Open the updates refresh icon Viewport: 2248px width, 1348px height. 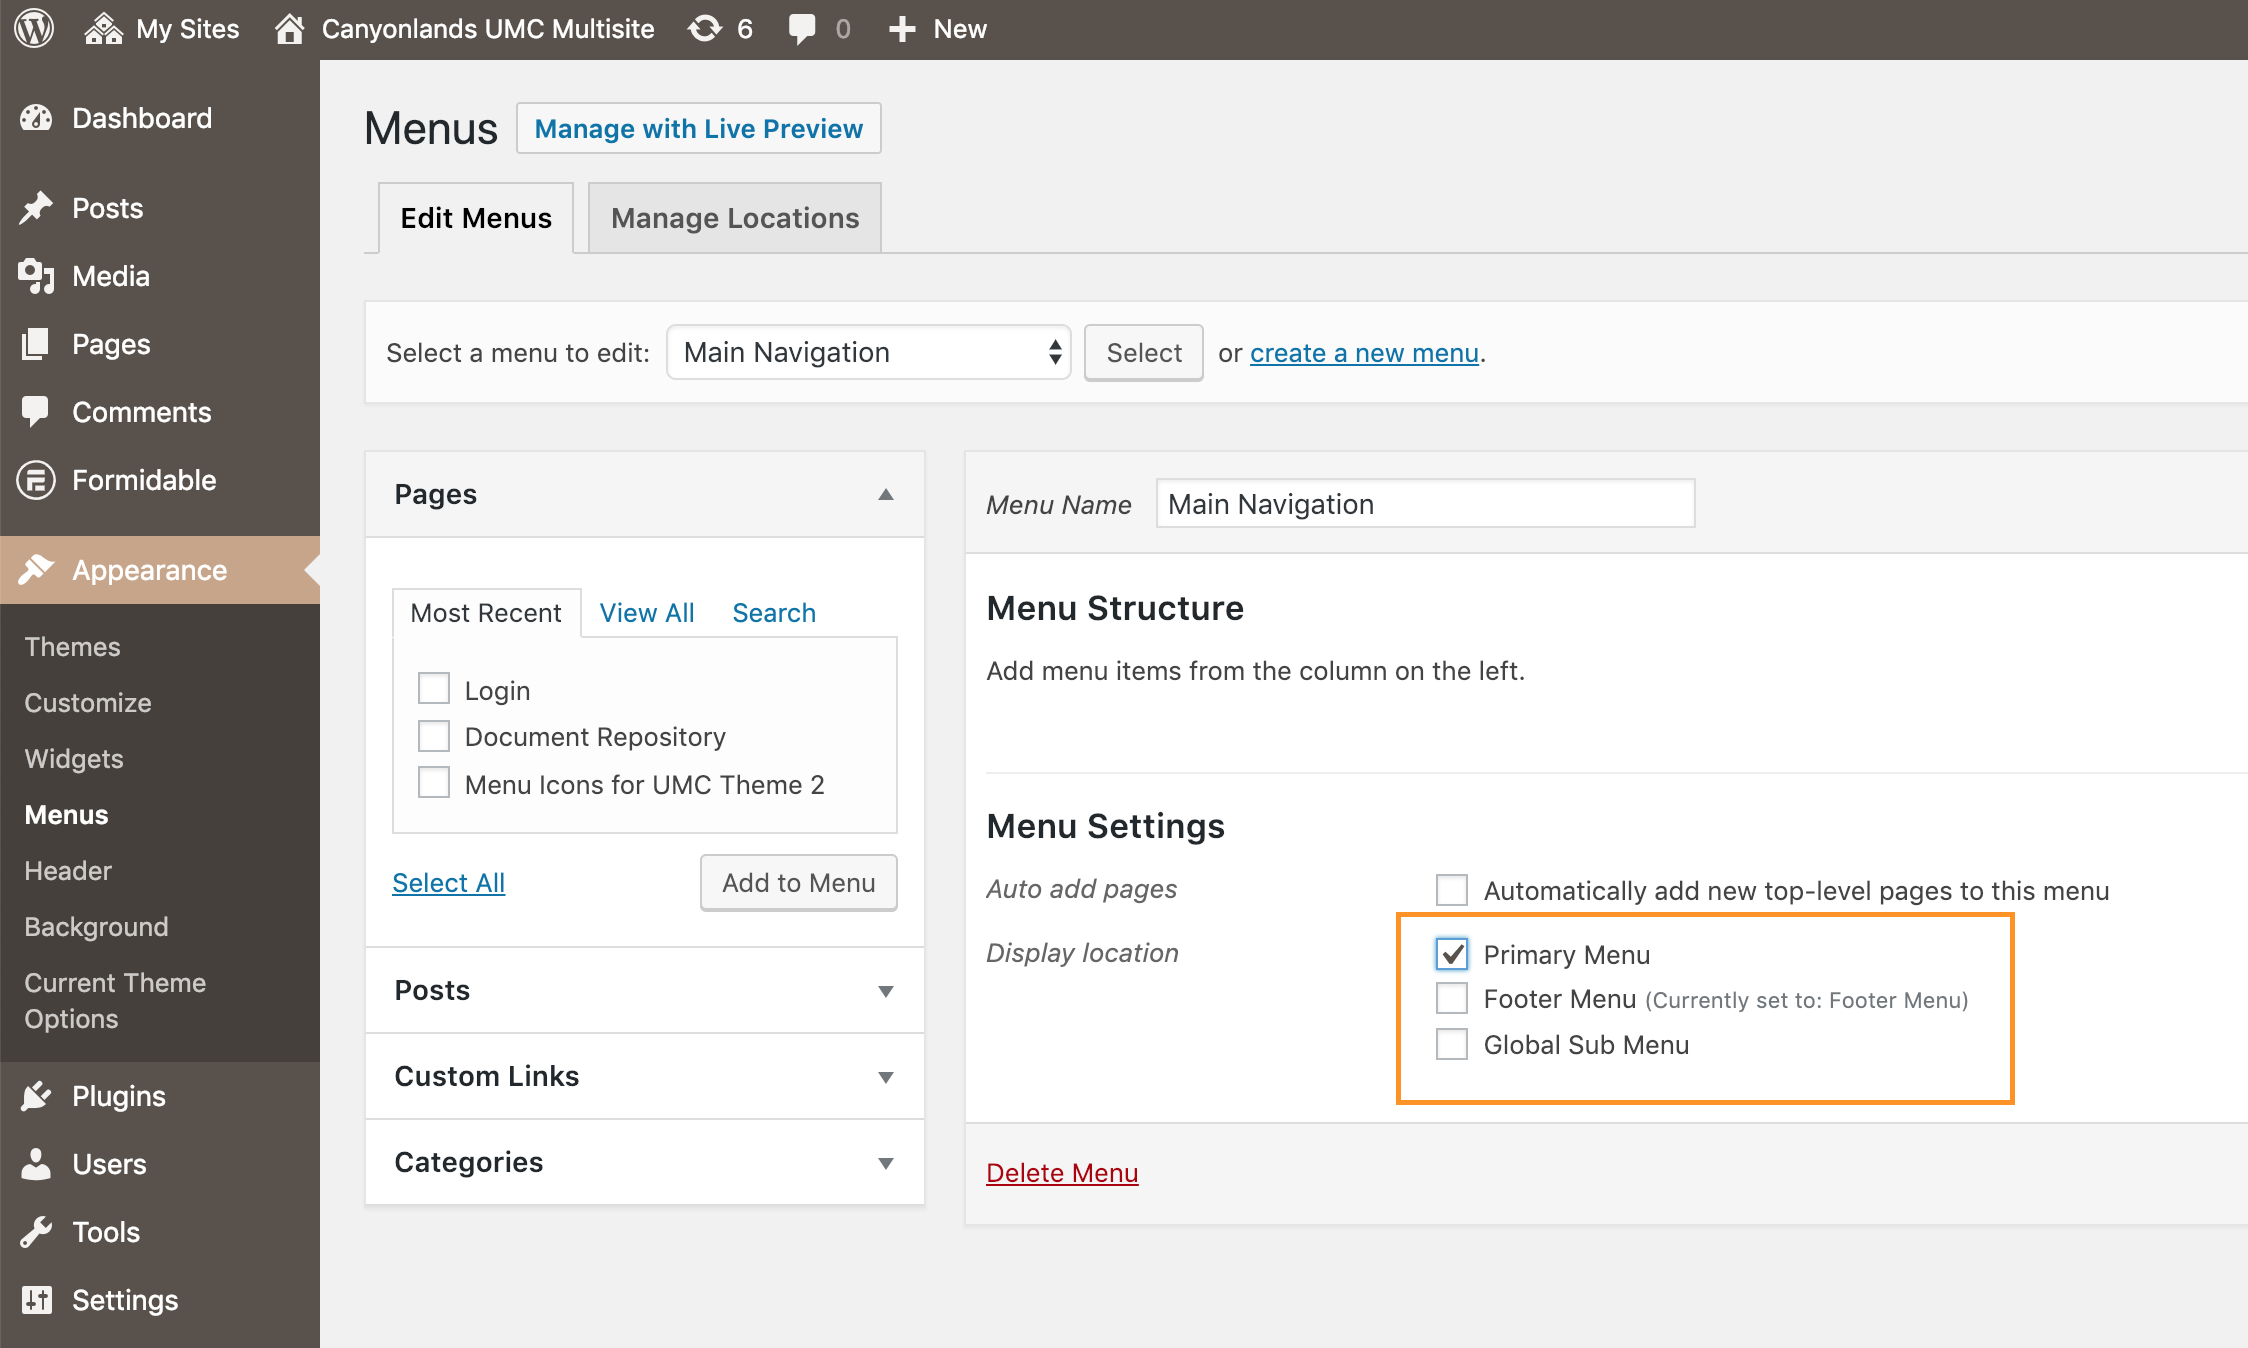705,29
